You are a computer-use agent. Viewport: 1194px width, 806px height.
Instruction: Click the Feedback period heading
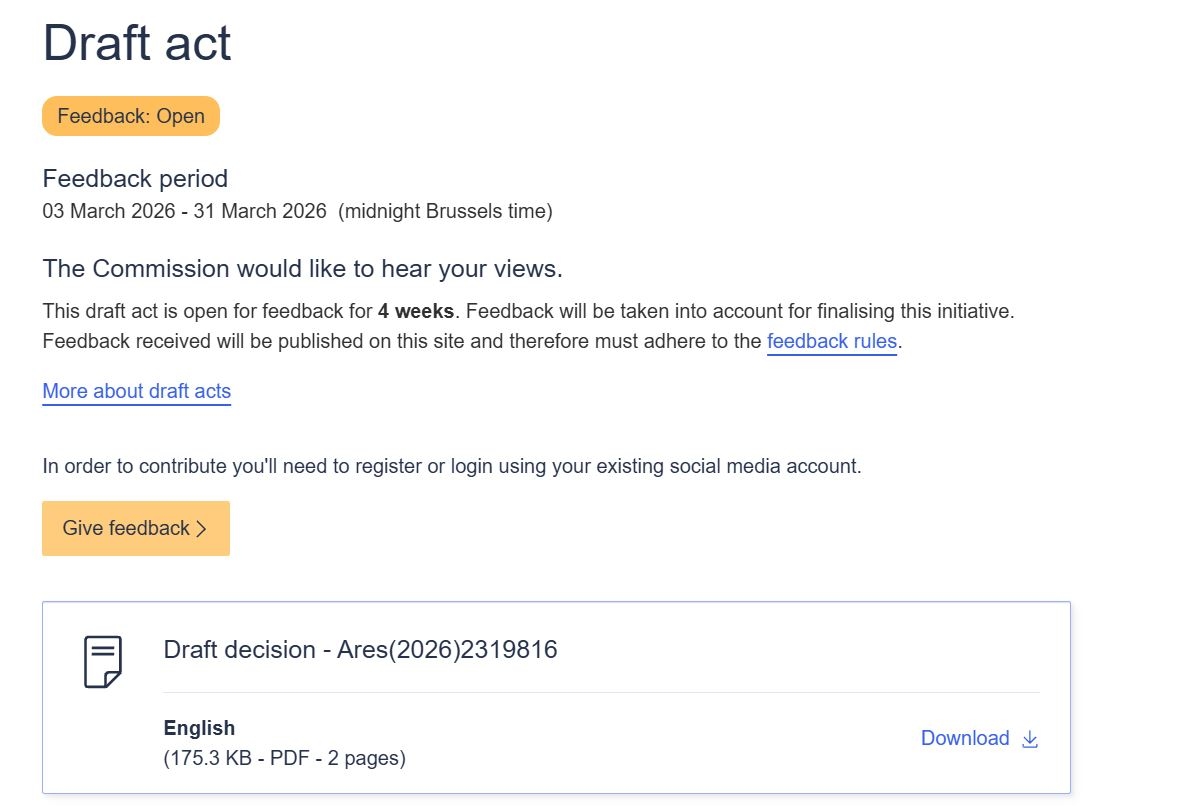click(x=135, y=179)
